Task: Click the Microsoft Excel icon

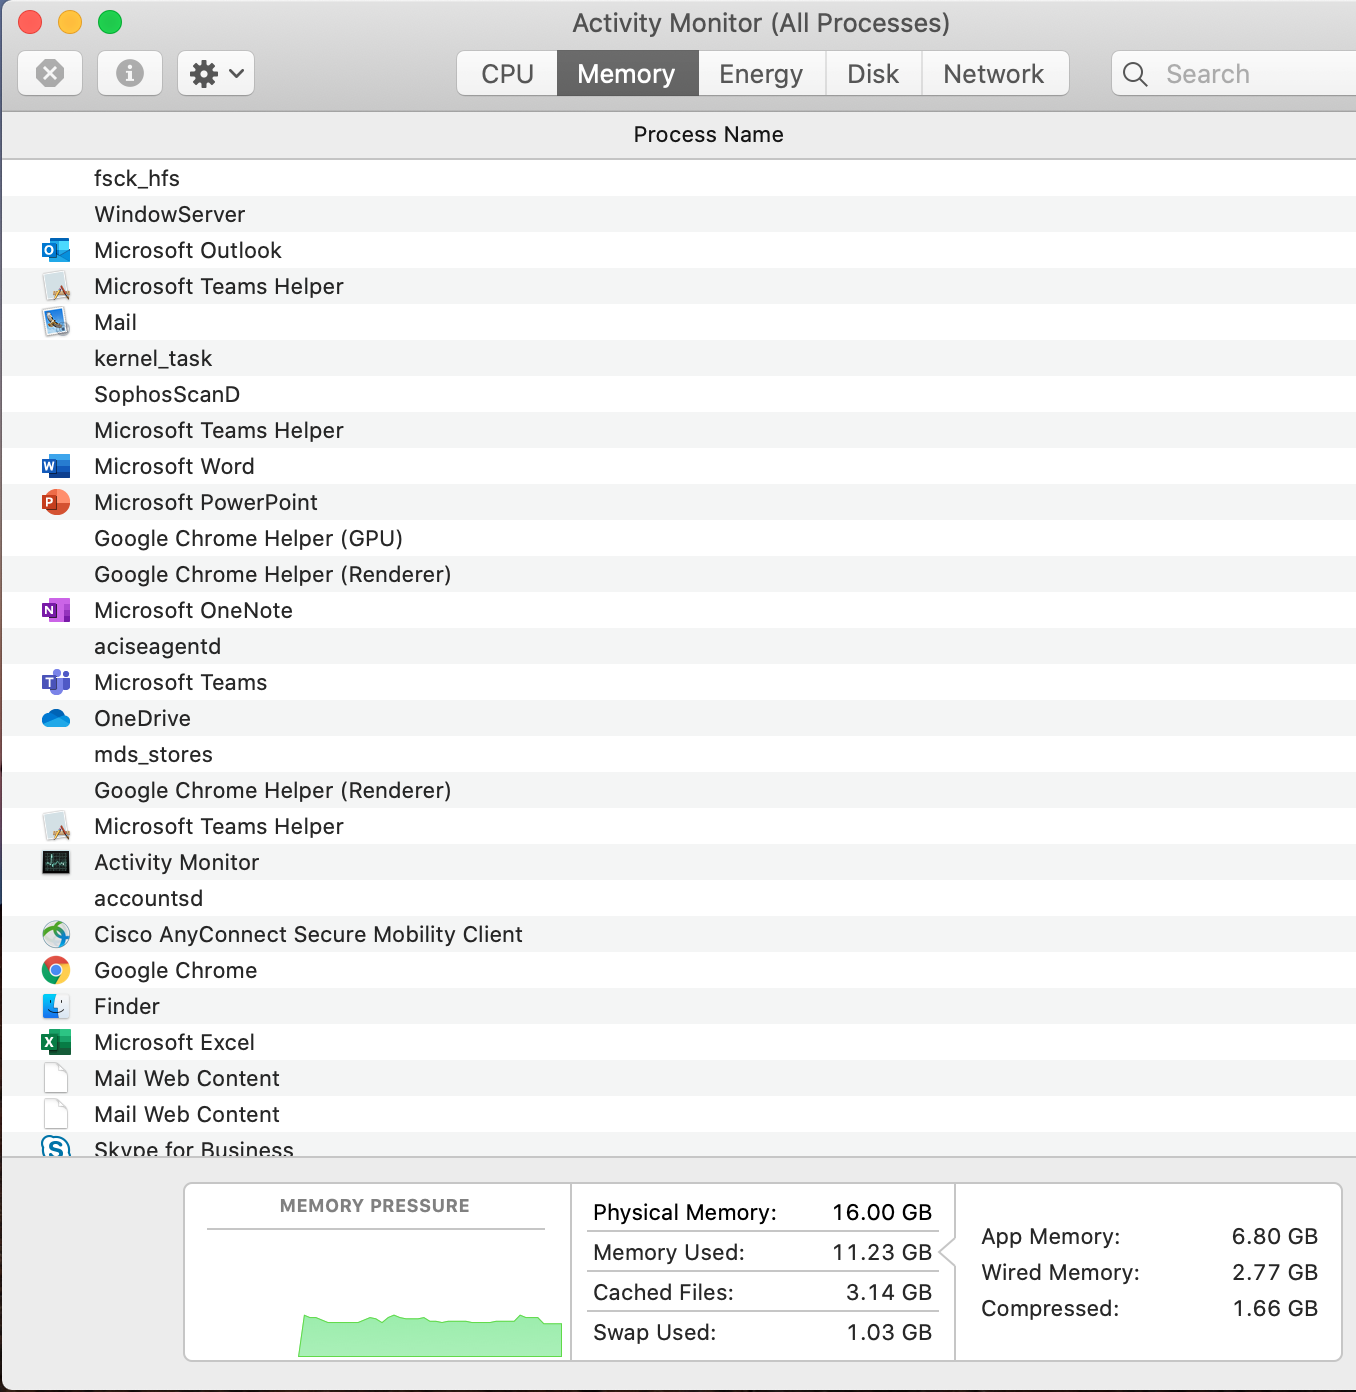Action: click(x=56, y=1042)
